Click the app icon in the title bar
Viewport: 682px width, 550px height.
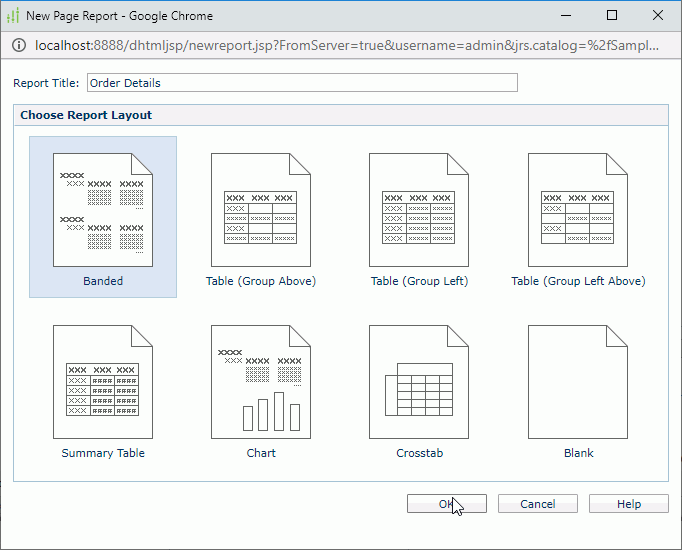click(x=13, y=15)
